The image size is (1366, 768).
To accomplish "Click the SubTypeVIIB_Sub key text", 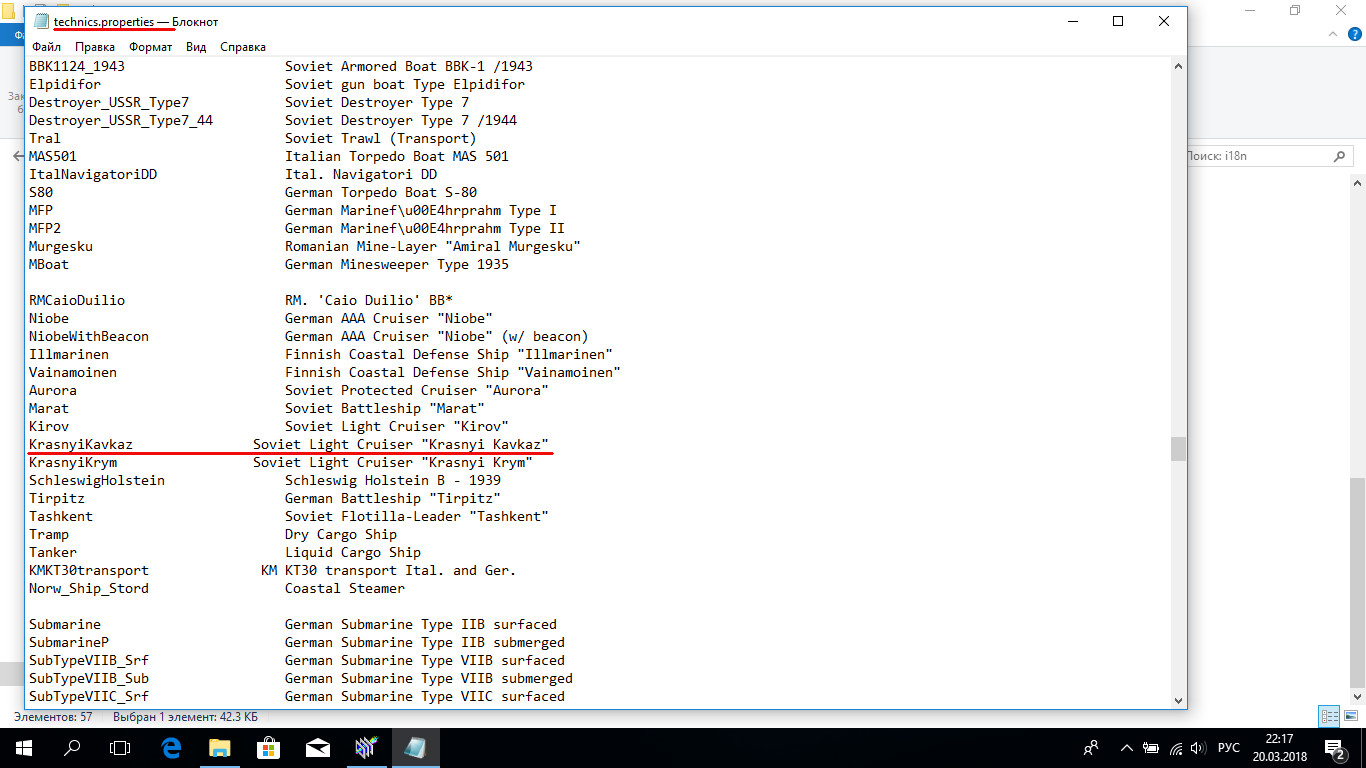I will click(x=89, y=678).
